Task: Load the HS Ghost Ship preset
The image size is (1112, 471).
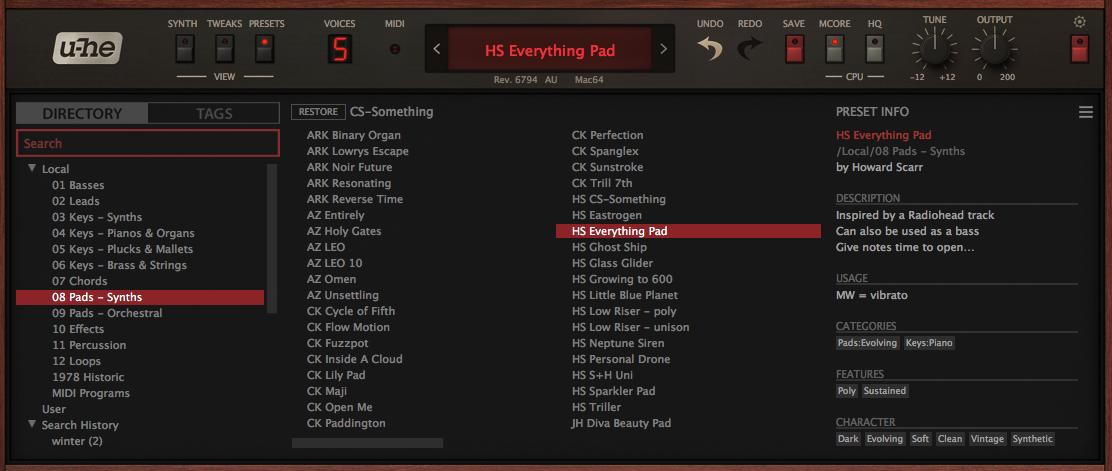Action: point(609,247)
